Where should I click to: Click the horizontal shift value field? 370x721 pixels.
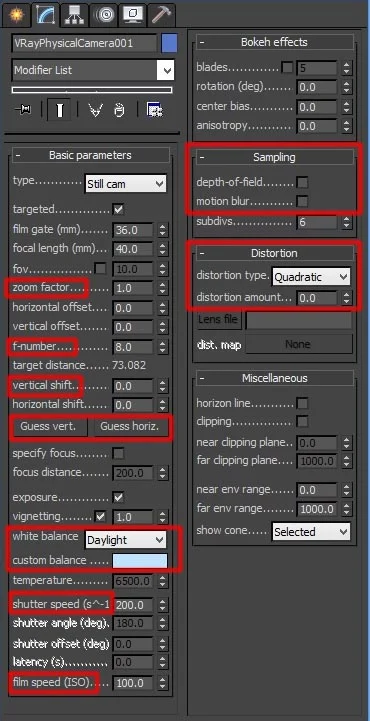133,405
